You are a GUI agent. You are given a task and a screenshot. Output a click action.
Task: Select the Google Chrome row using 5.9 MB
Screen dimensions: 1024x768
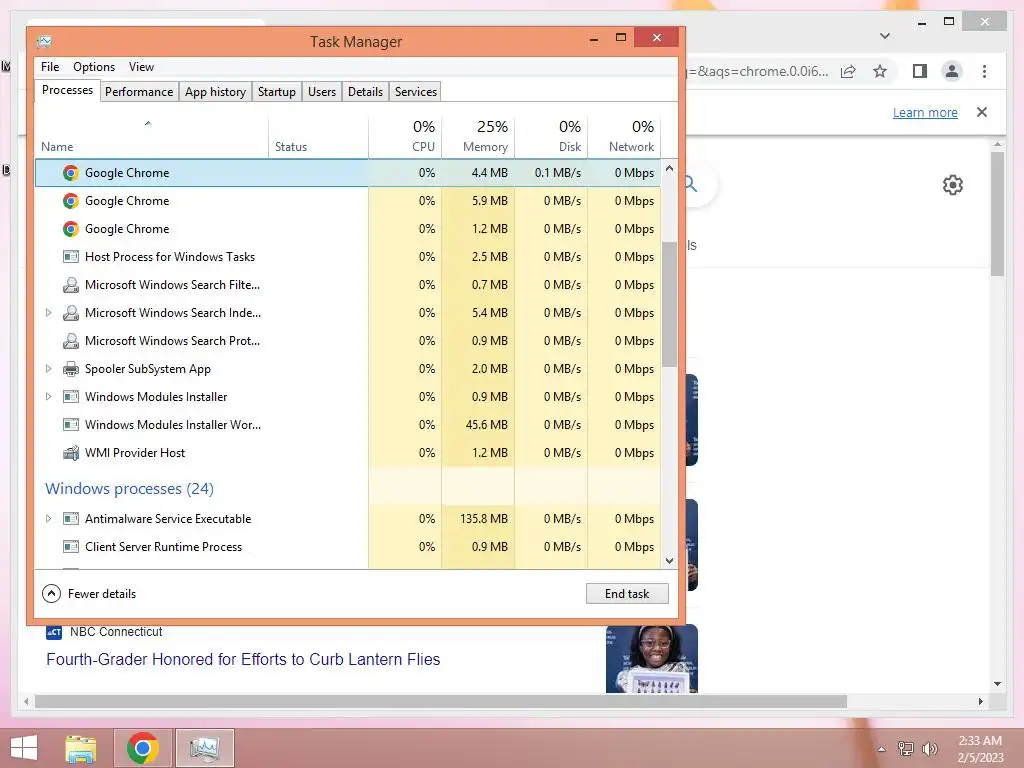point(347,201)
